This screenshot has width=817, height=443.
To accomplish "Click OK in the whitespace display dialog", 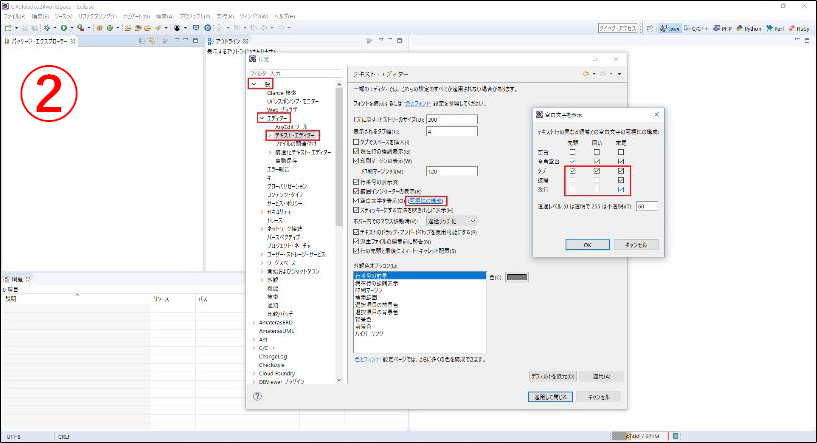I will [586, 243].
